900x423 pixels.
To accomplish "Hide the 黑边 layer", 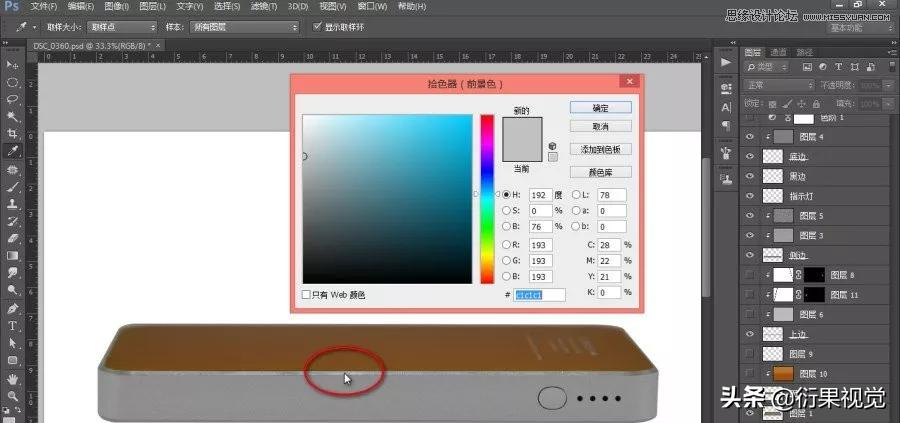I will tap(749, 176).
